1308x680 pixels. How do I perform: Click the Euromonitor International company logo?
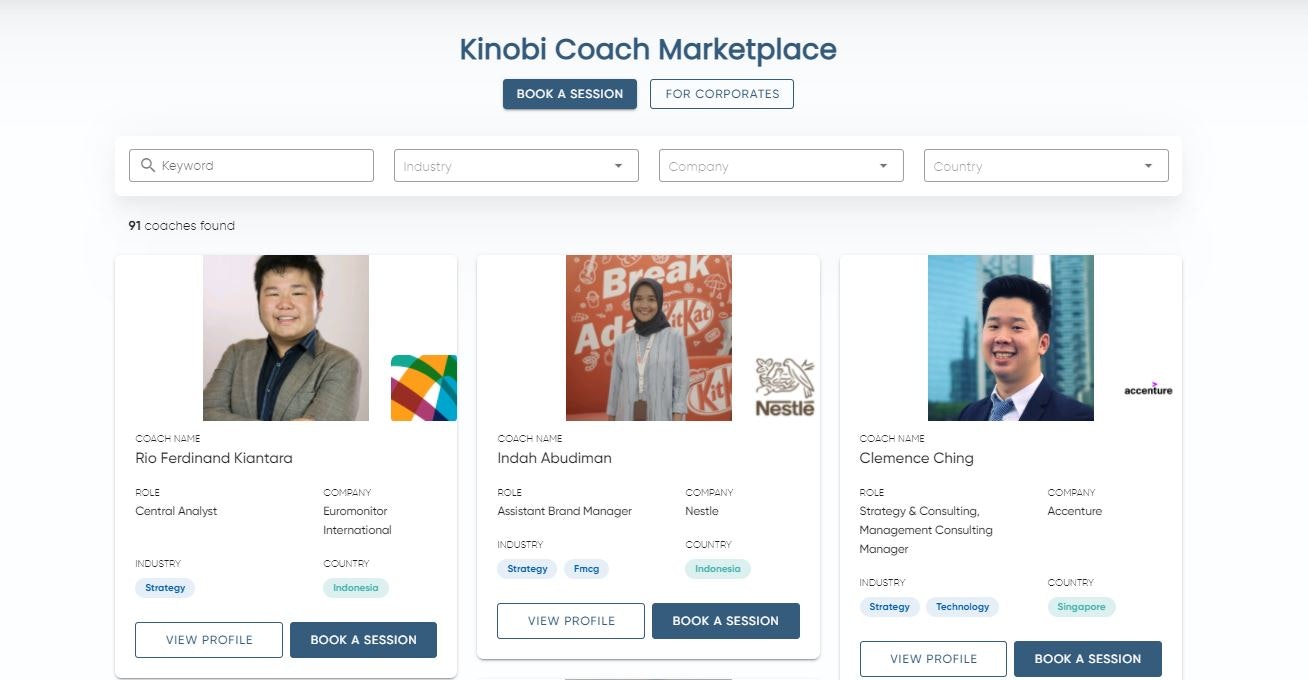coord(423,387)
